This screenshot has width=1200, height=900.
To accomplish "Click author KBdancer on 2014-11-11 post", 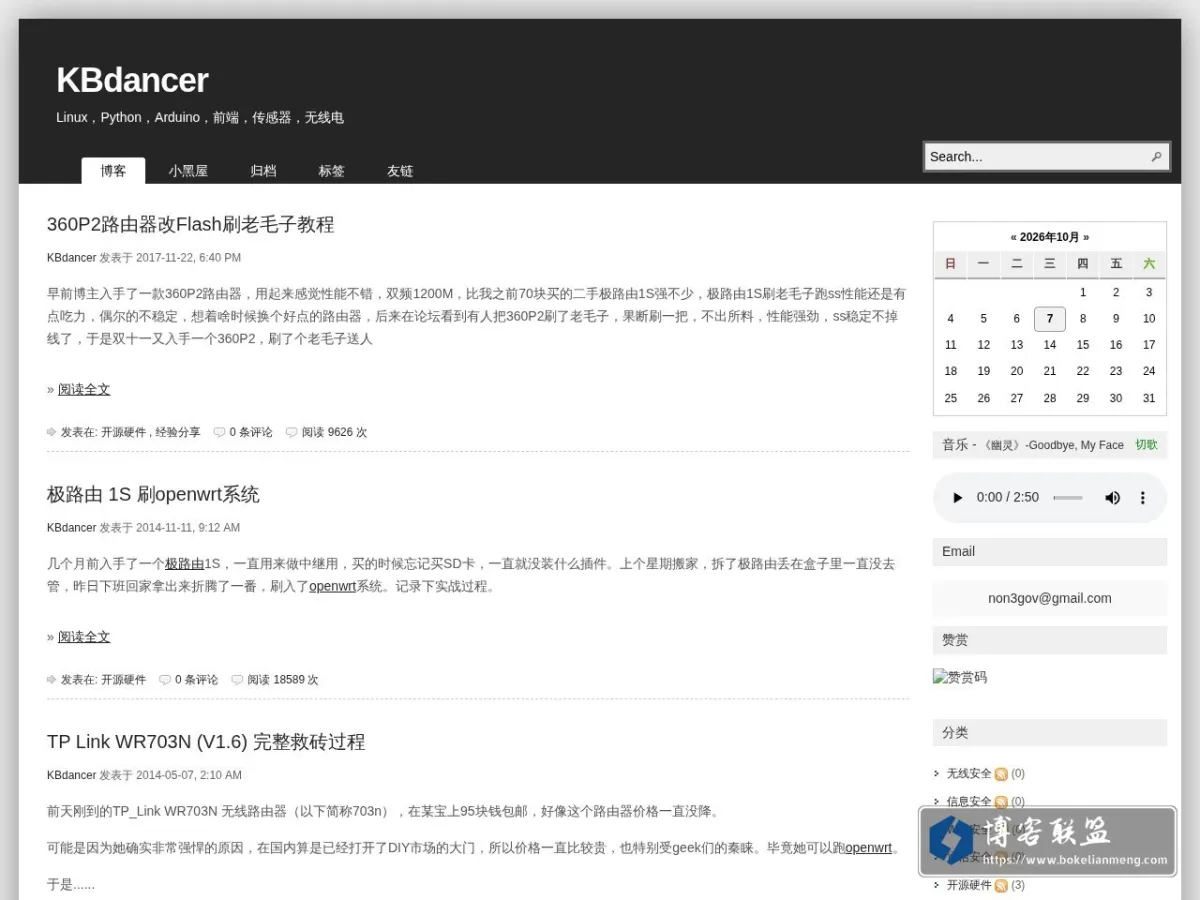I will point(72,528).
